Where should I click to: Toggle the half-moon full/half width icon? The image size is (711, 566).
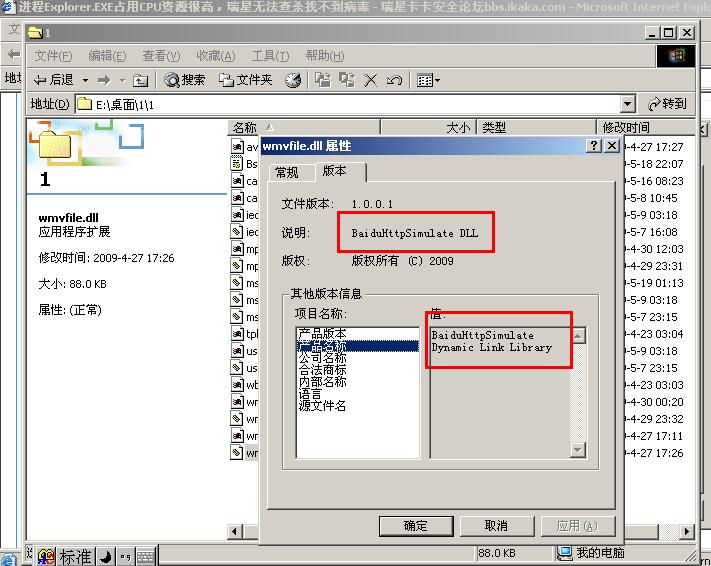106,556
